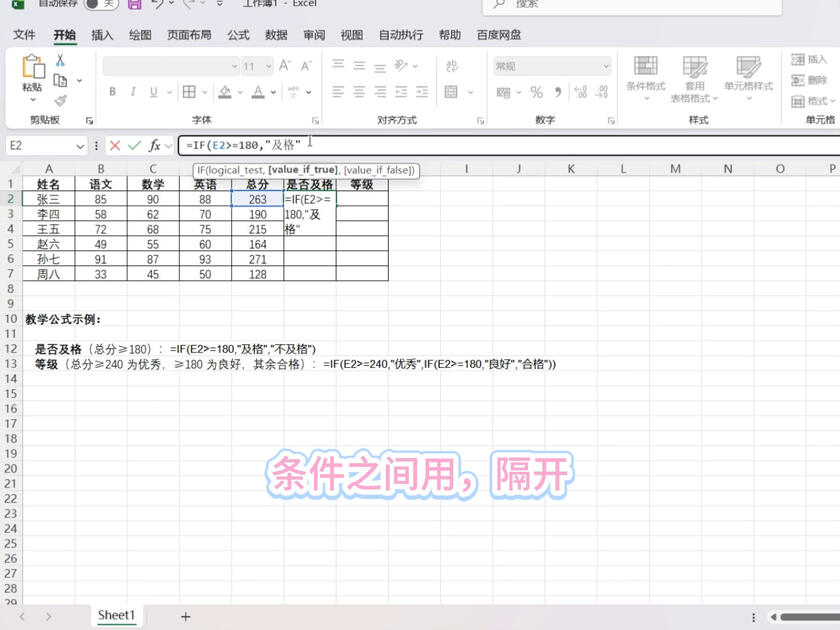Image resolution: width=840 pixels, height=630 pixels.
Task: Click the Copy icon
Action: pyautogui.click(x=60, y=80)
